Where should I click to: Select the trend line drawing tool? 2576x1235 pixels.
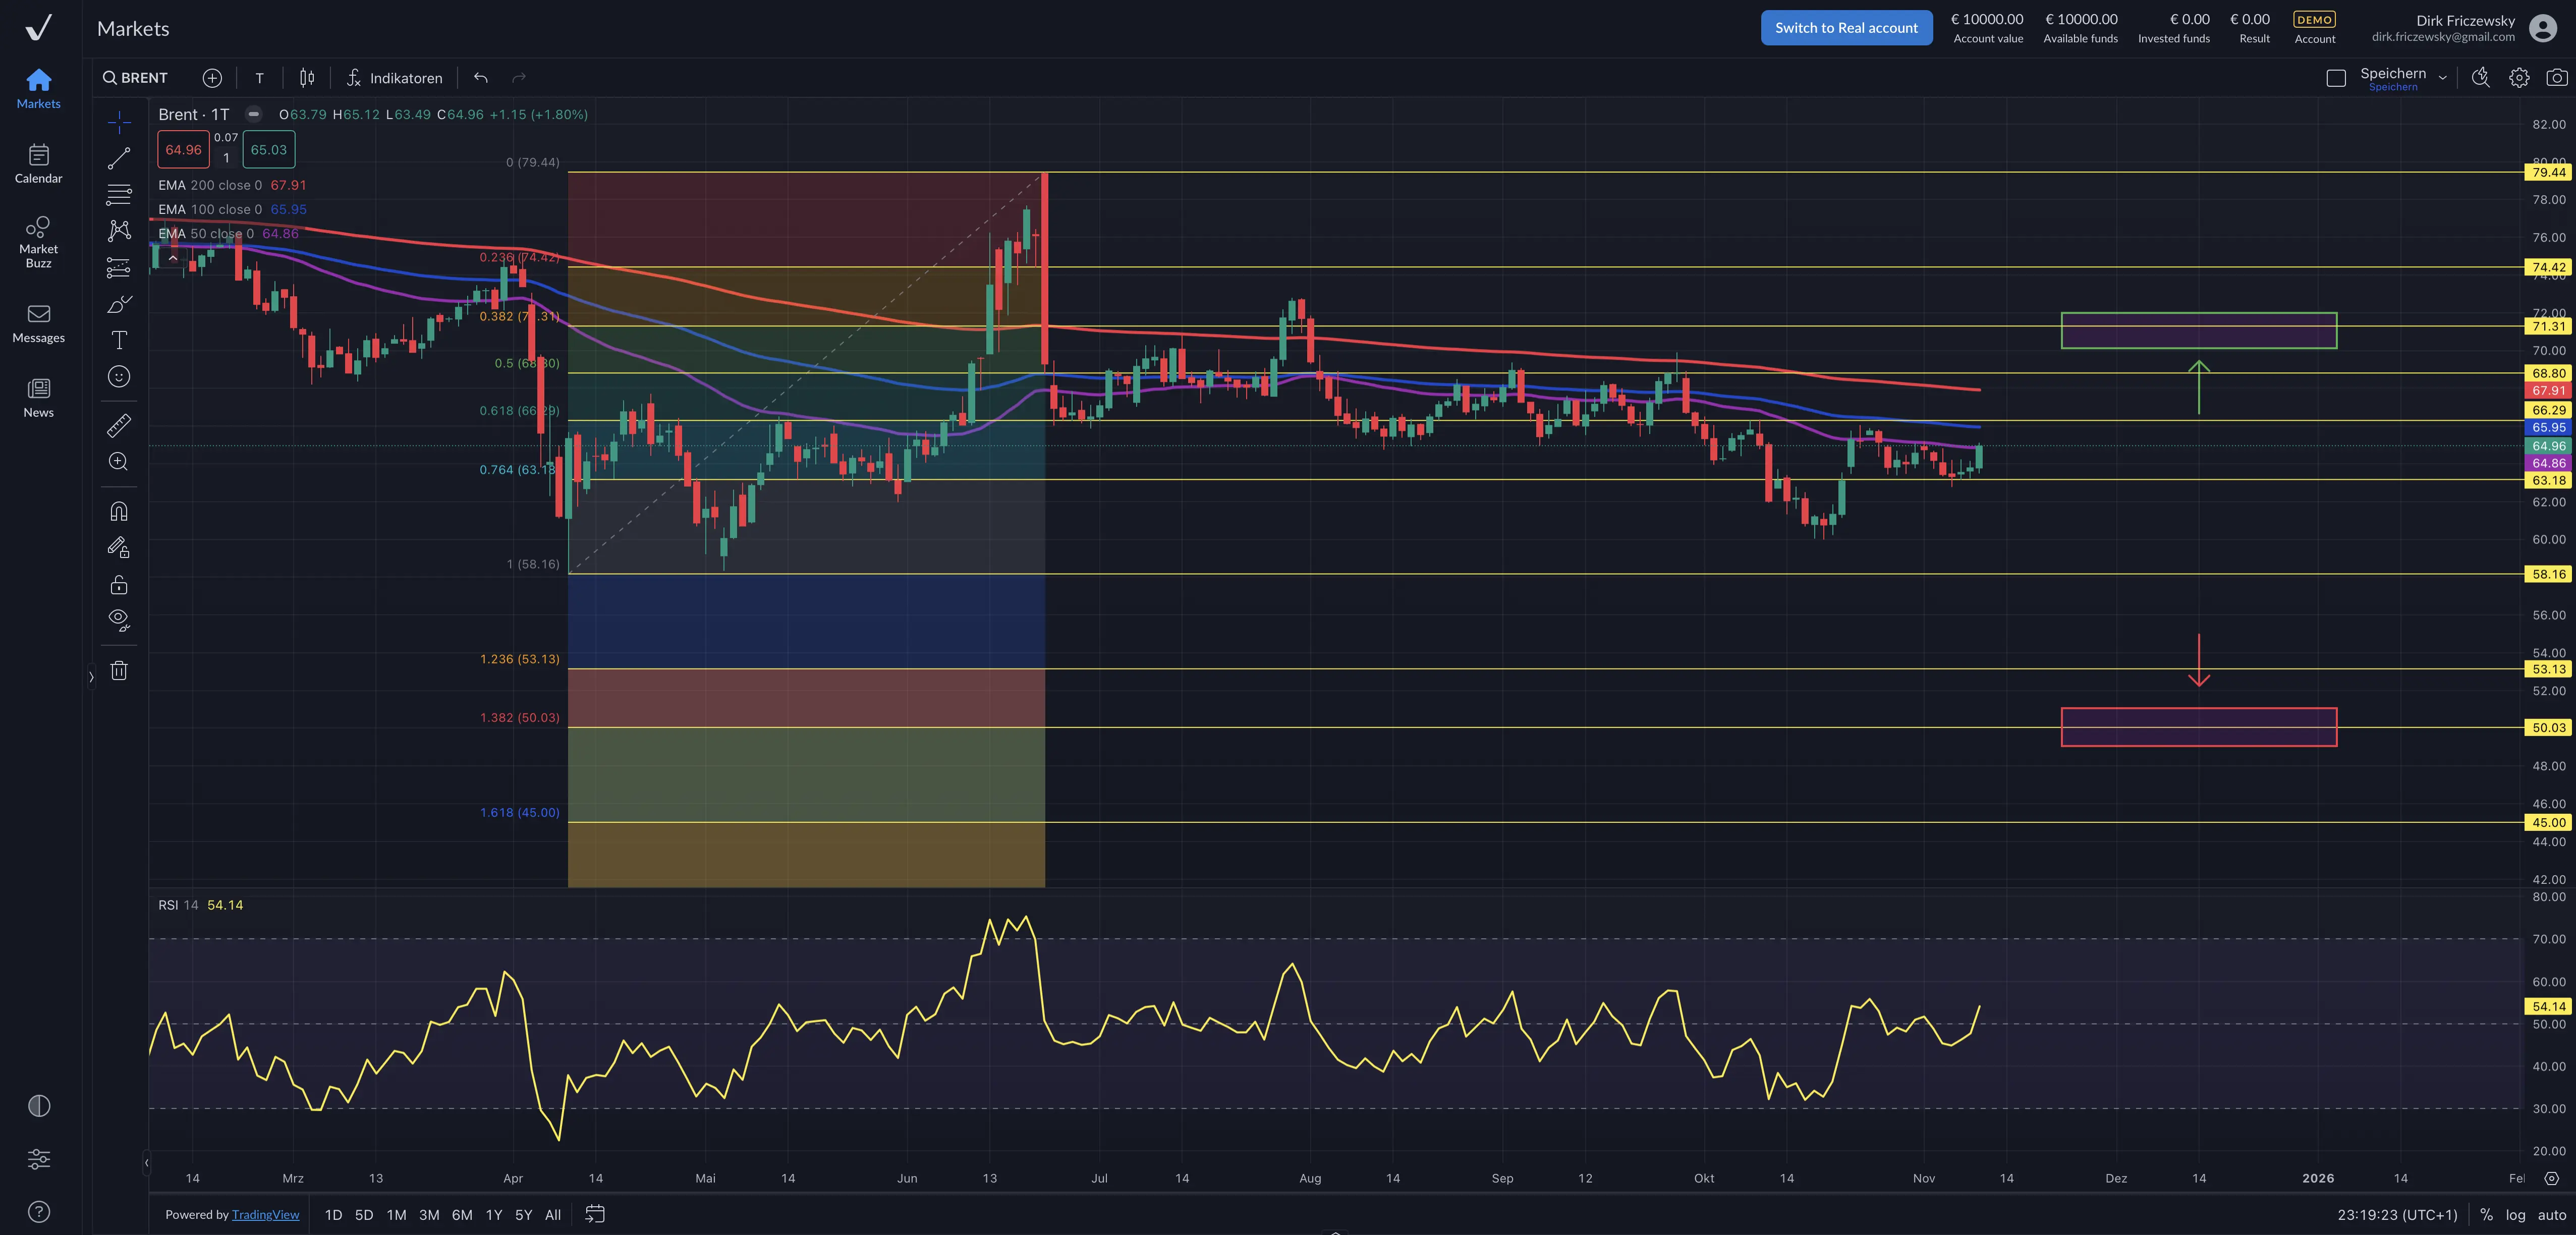119,158
